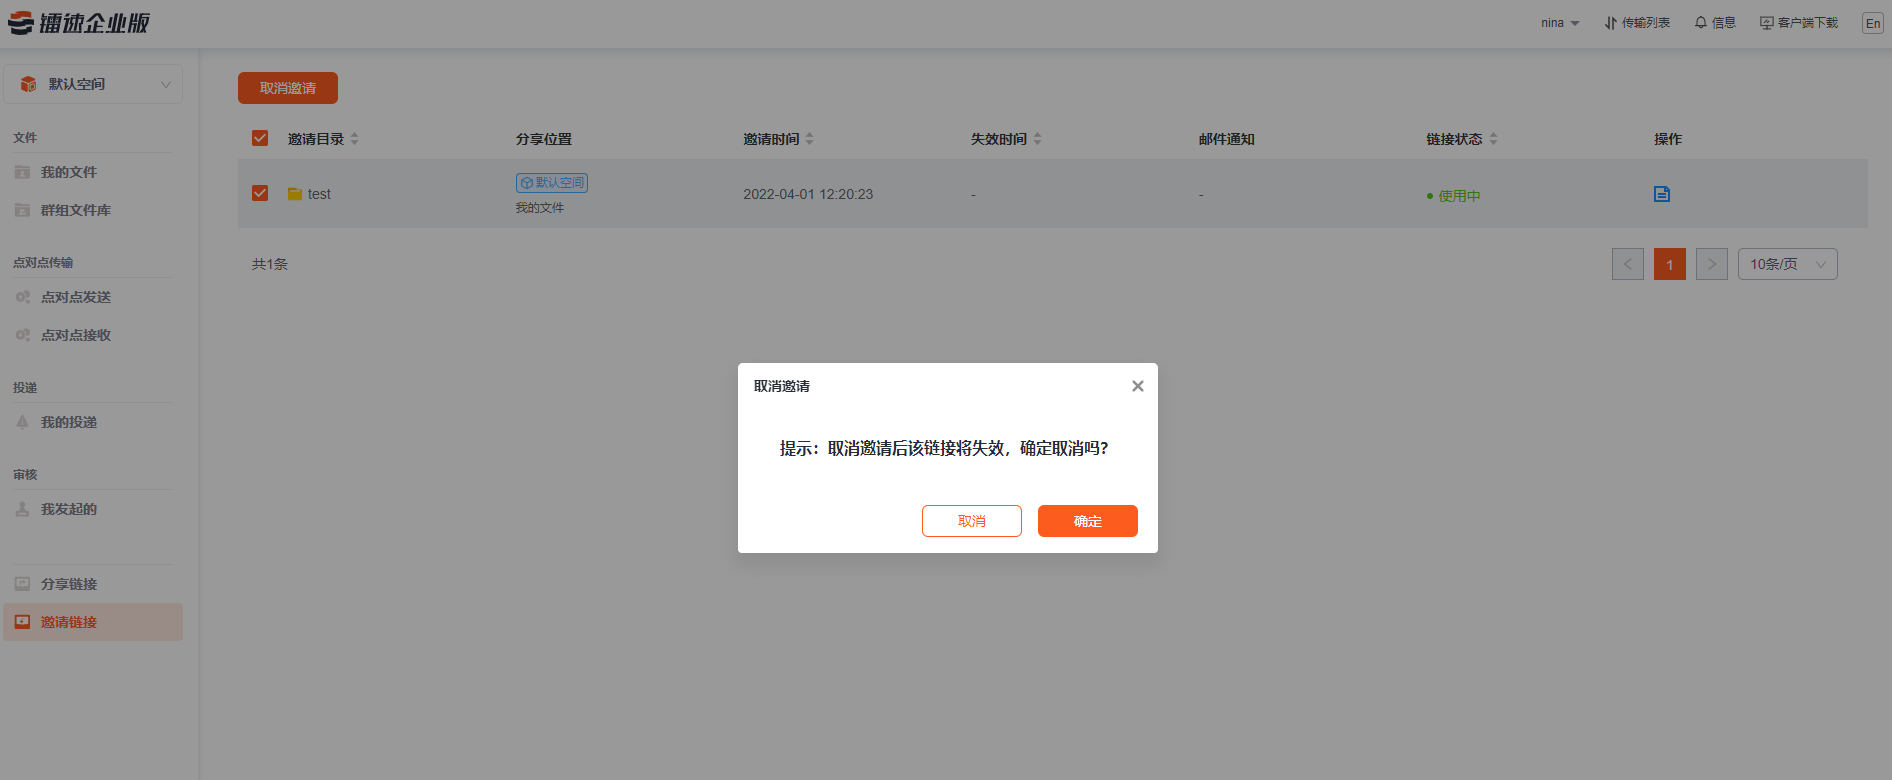Click the 共1条 total count text
Screen dimensions: 1892x780
pos(270,264)
